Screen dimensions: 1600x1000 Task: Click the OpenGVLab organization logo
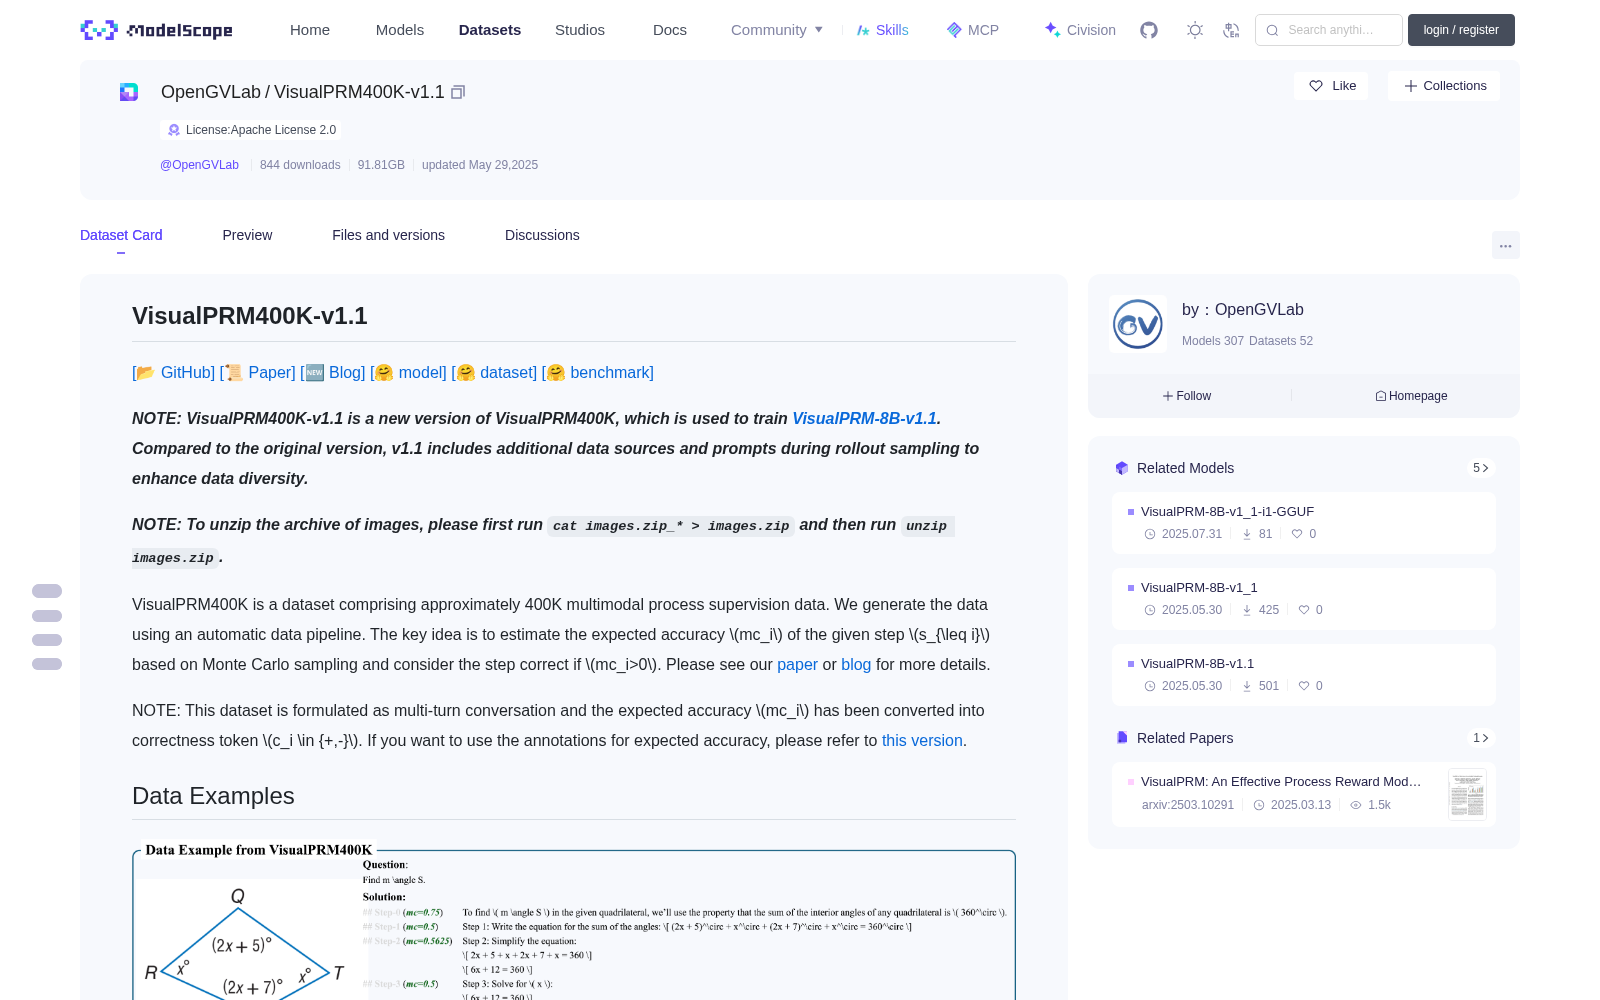click(1138, 324)
